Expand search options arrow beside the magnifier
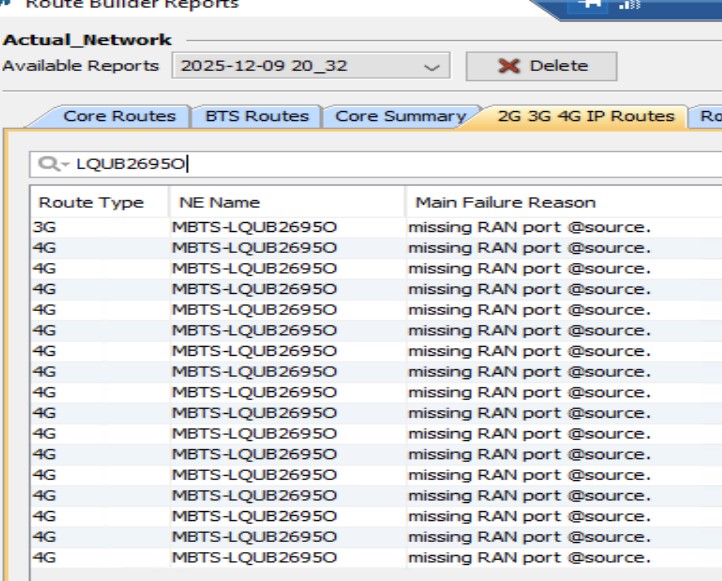The height and width of the screenshot is (581, 722). point(62,165)
